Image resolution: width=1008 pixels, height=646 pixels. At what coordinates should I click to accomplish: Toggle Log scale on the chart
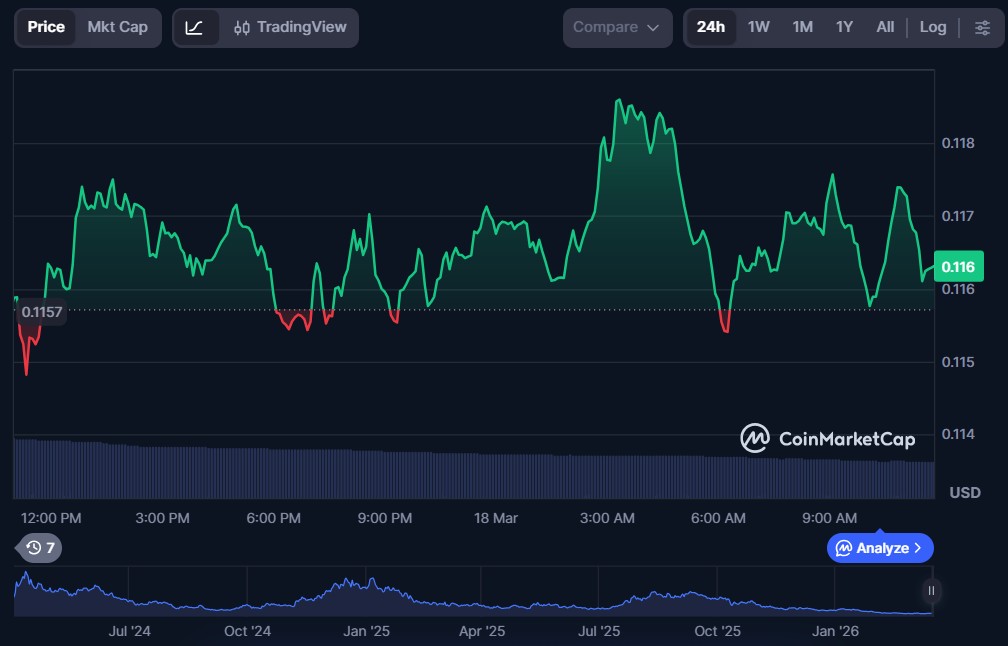[932, 28]
